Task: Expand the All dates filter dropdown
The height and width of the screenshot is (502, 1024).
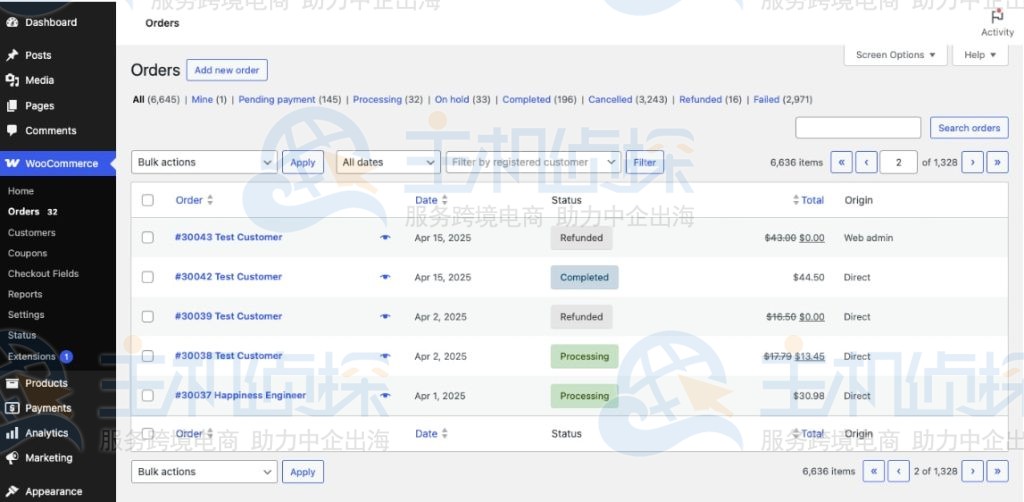Action: pyautogui.click(x=388, y=162)
